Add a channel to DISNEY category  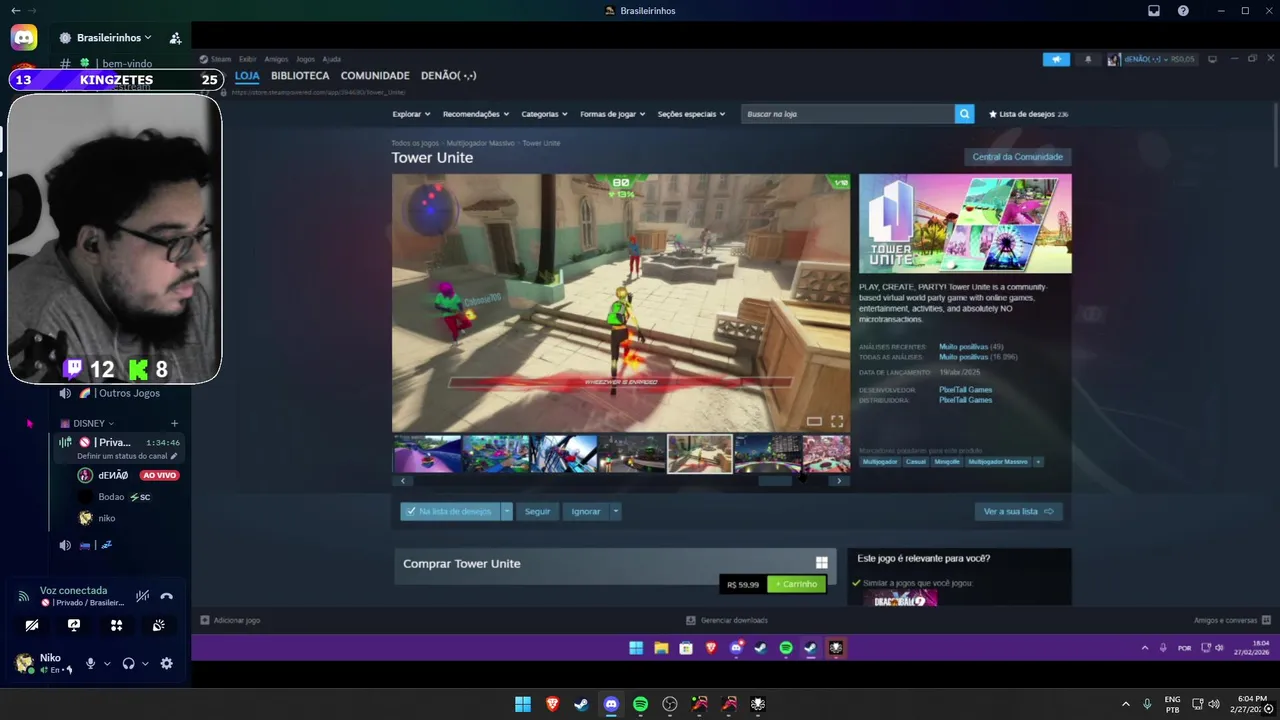coord(174,423)
